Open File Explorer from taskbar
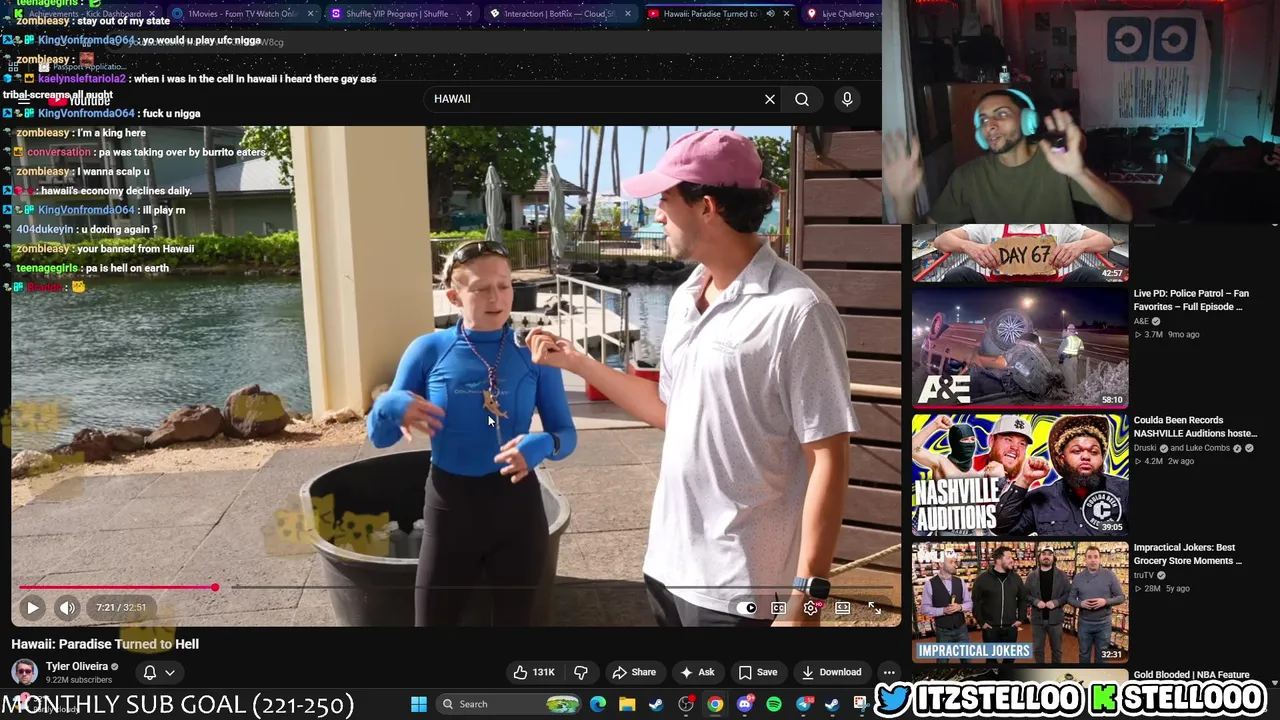Viewport: 1280px width, 720px height. [627, 704]
